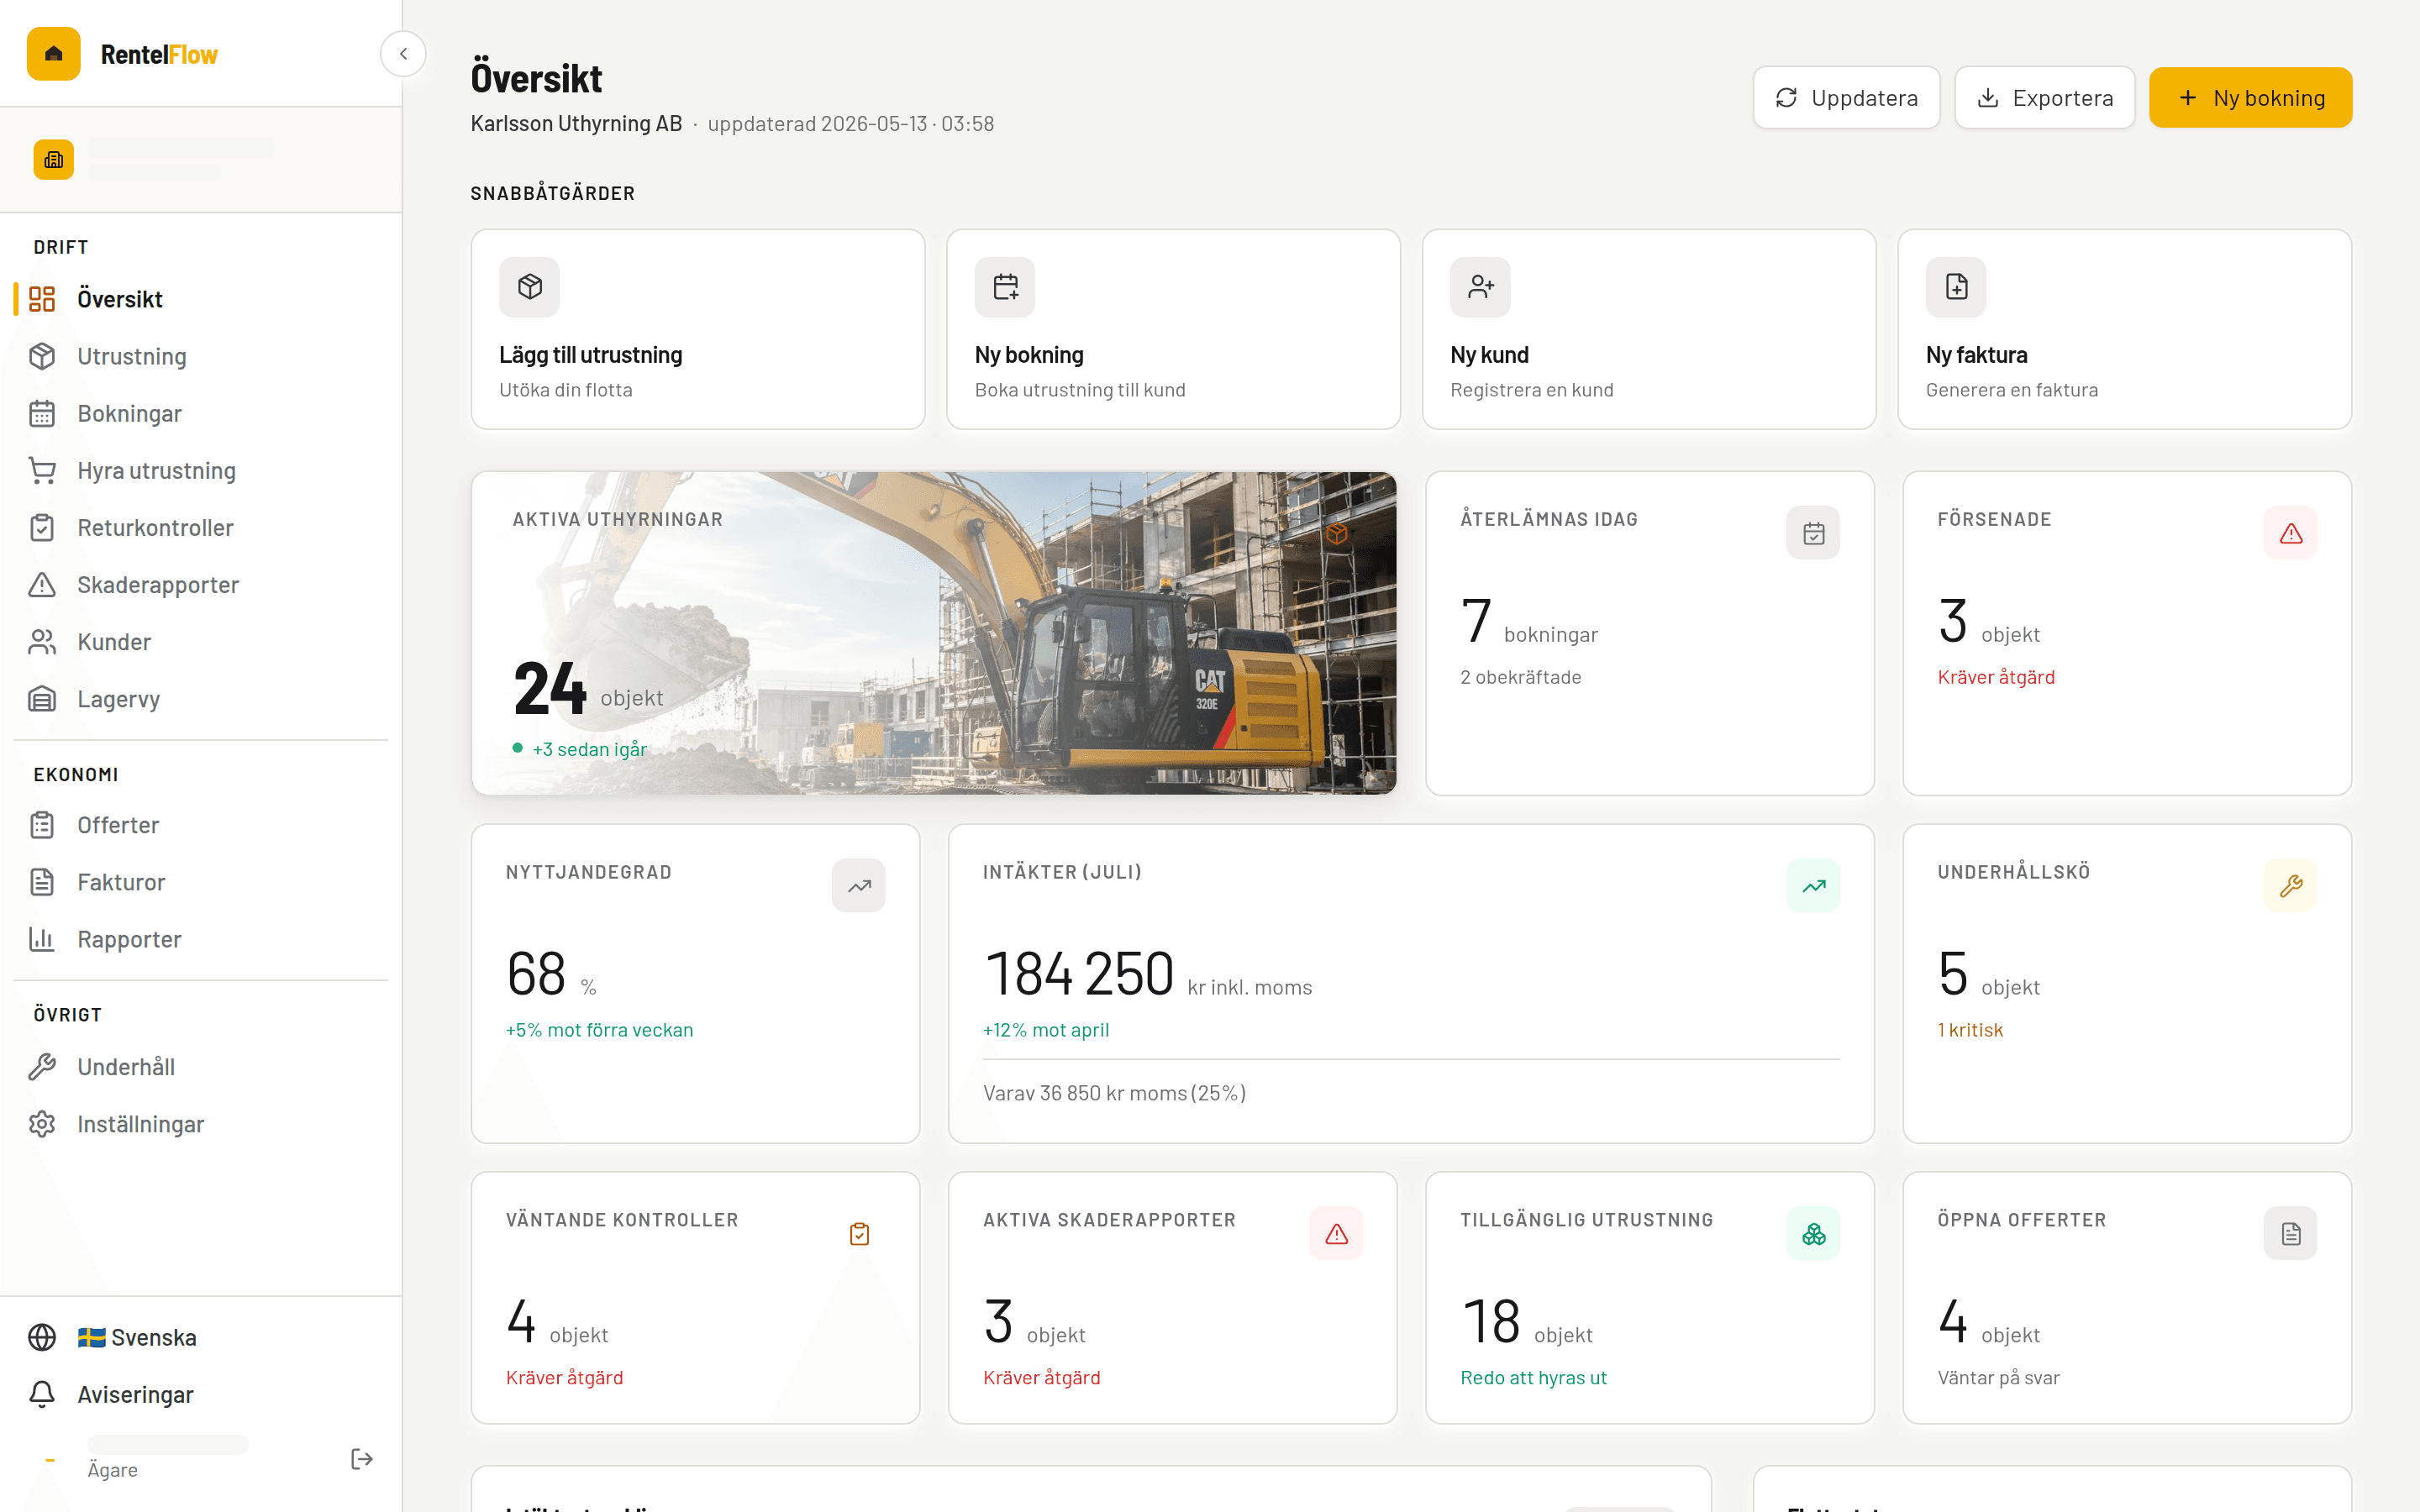The width and height of the screenshot is (2420, 1512).
Task: Click '1 kritisk' in Underhållskö card
Action: point(1970,1029)
